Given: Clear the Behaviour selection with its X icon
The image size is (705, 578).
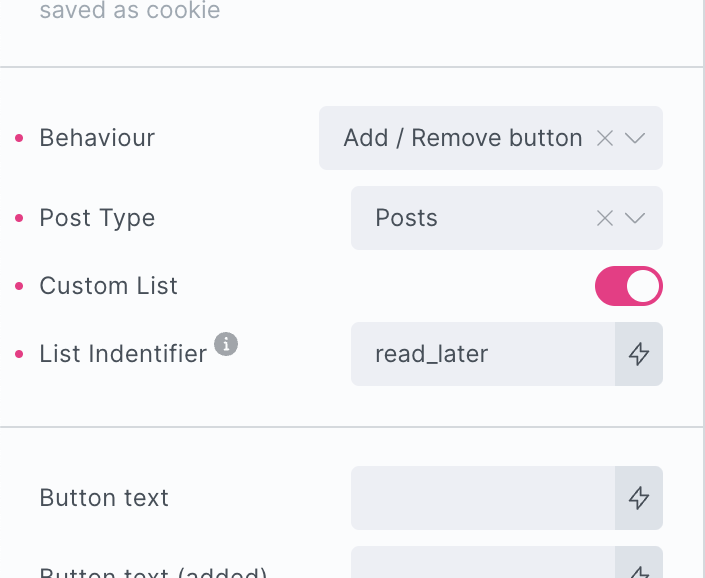Looking at the screenshot, I should tap(604, 138).
